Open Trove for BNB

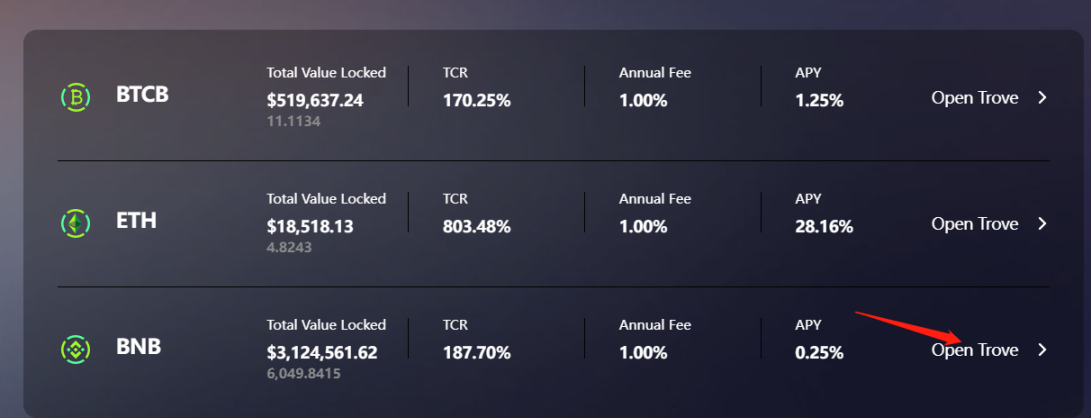click(x=974, y=350)
